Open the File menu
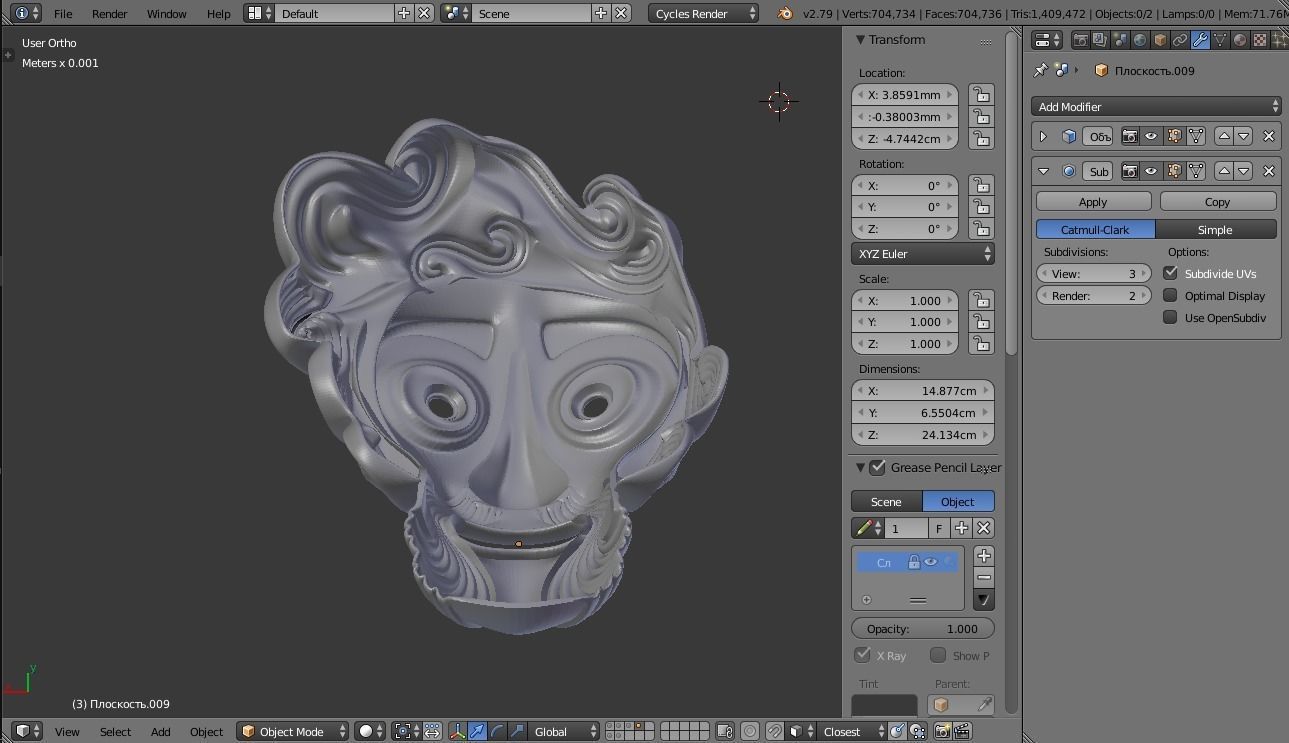1289x743 pixels. click(62, 14)
